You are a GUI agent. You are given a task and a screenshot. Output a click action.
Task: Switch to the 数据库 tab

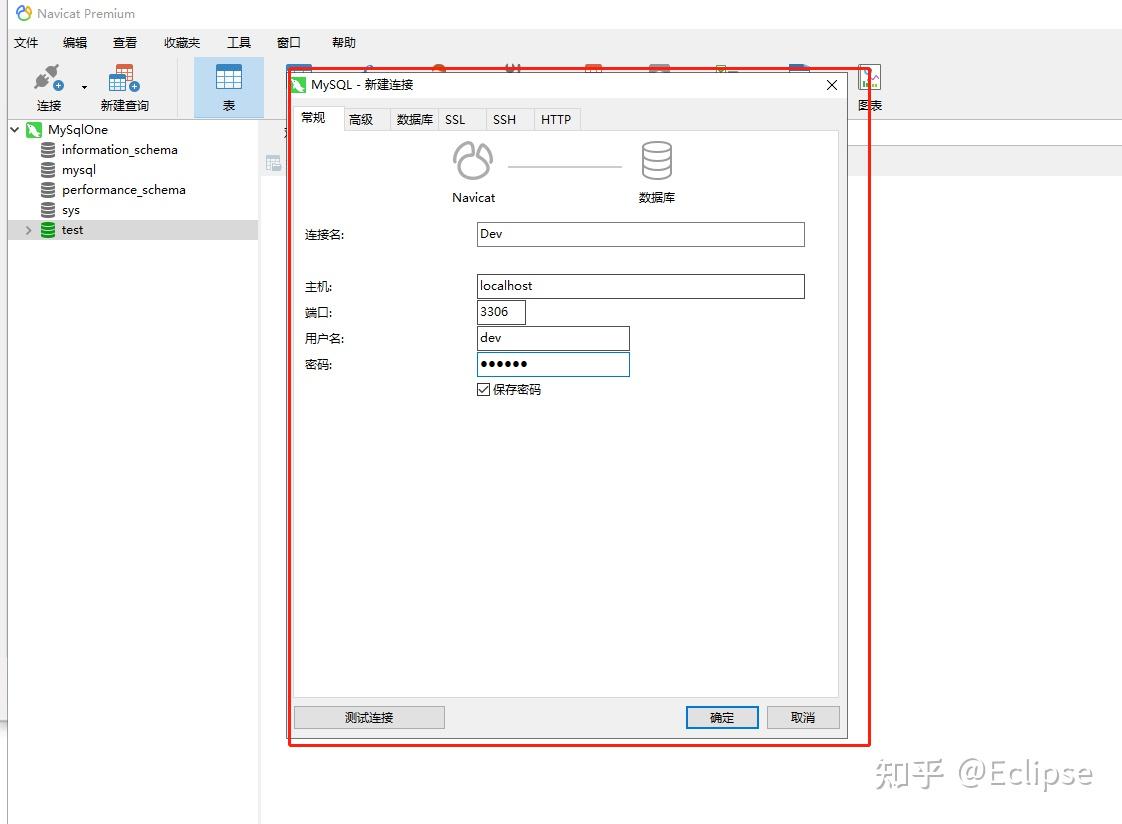[415, 119]
